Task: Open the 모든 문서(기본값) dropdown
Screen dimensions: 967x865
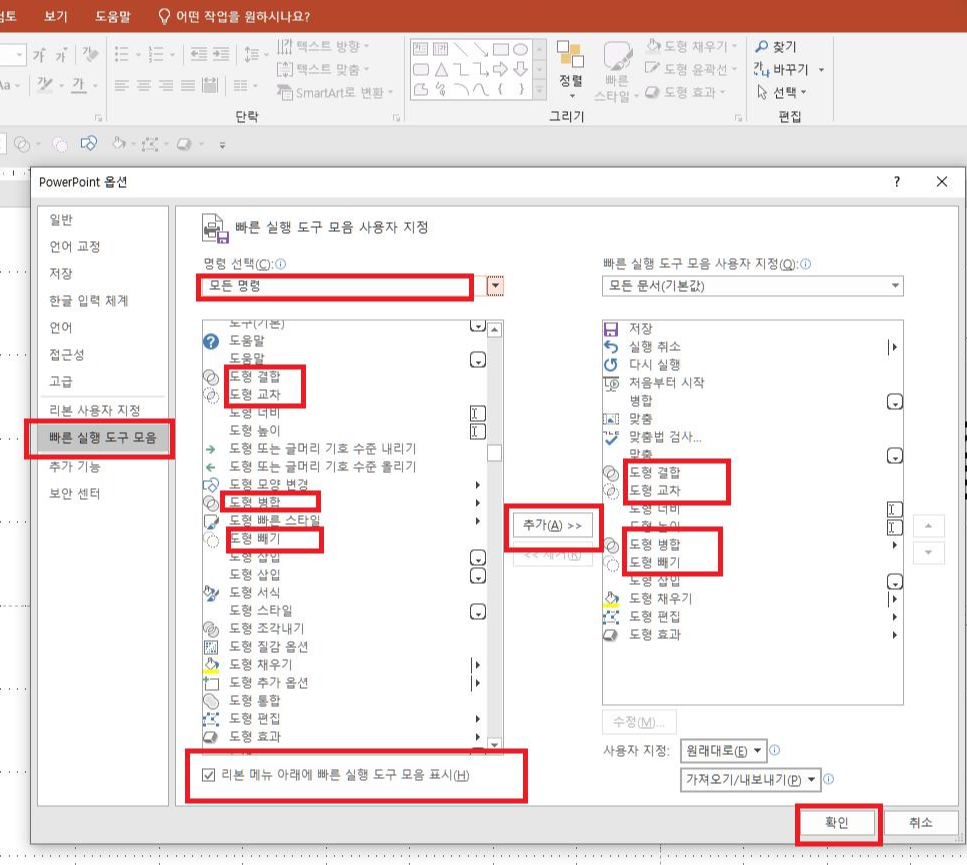Action: point(752,286)
